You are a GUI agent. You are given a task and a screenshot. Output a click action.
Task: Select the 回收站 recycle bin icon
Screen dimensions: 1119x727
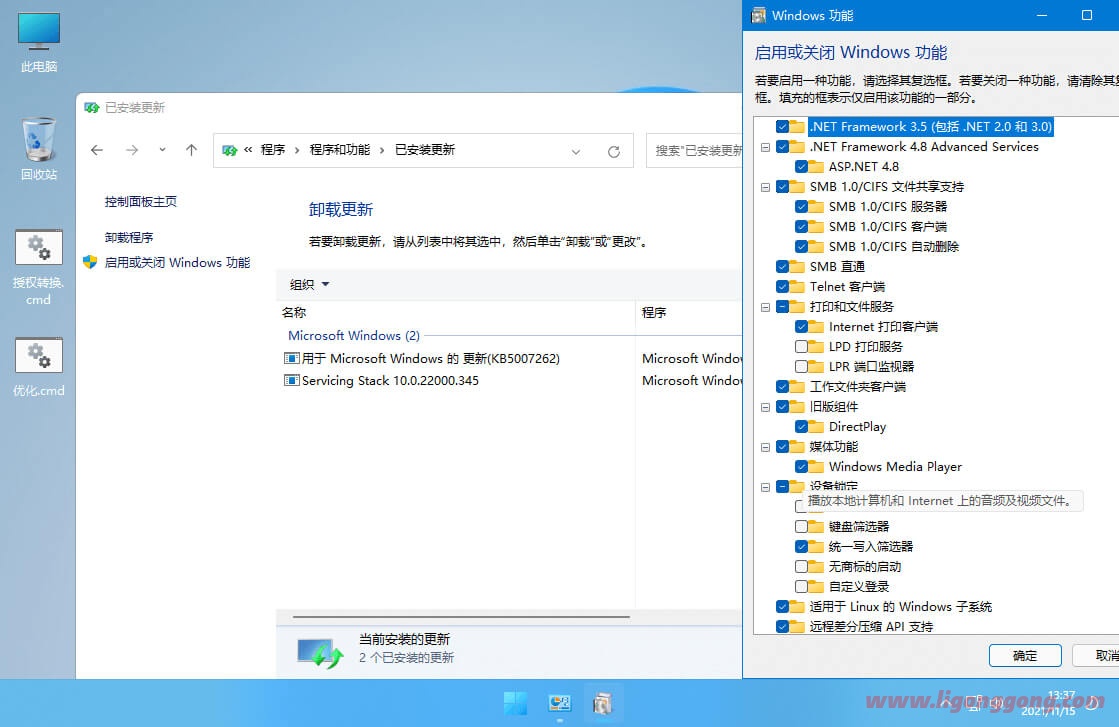click(x=39, y=149)
